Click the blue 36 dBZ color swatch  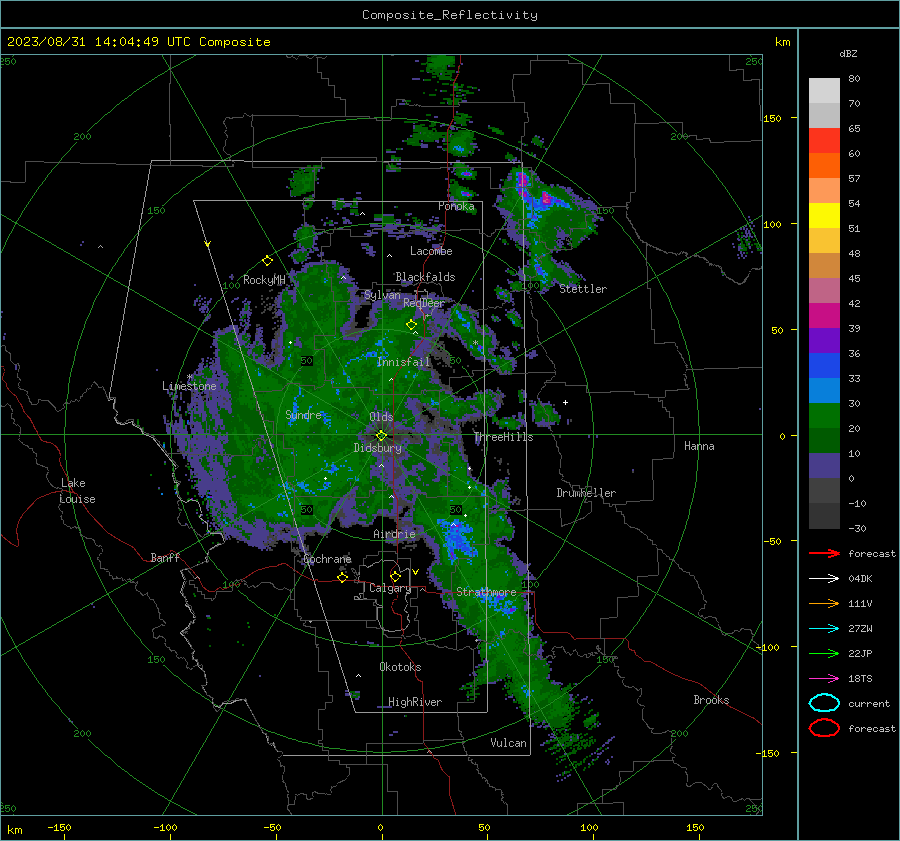(824, 366)
